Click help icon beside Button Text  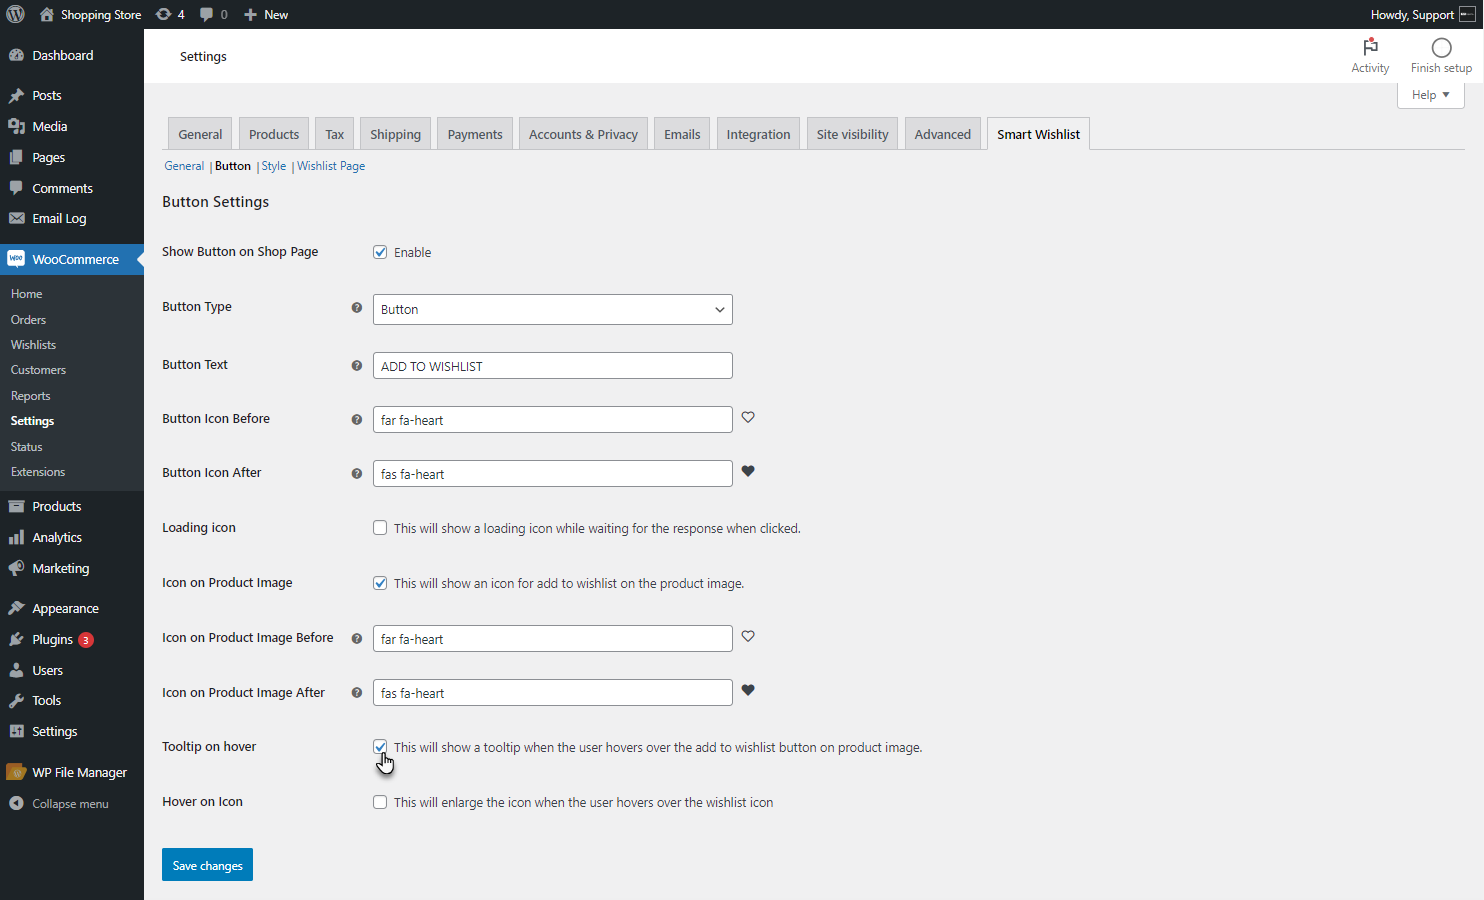coord(357,366)
